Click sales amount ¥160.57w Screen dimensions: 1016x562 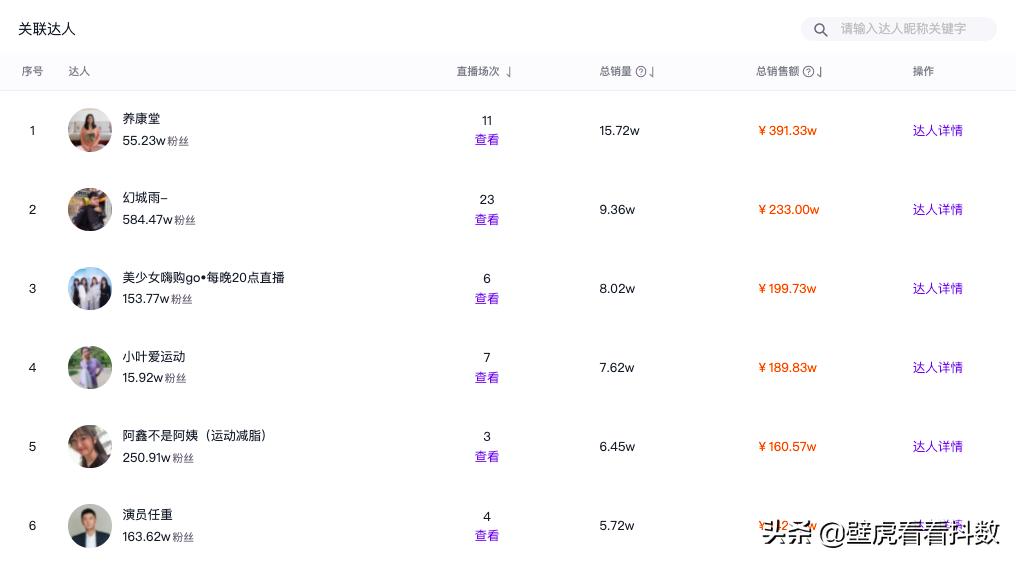coord(787,447)
